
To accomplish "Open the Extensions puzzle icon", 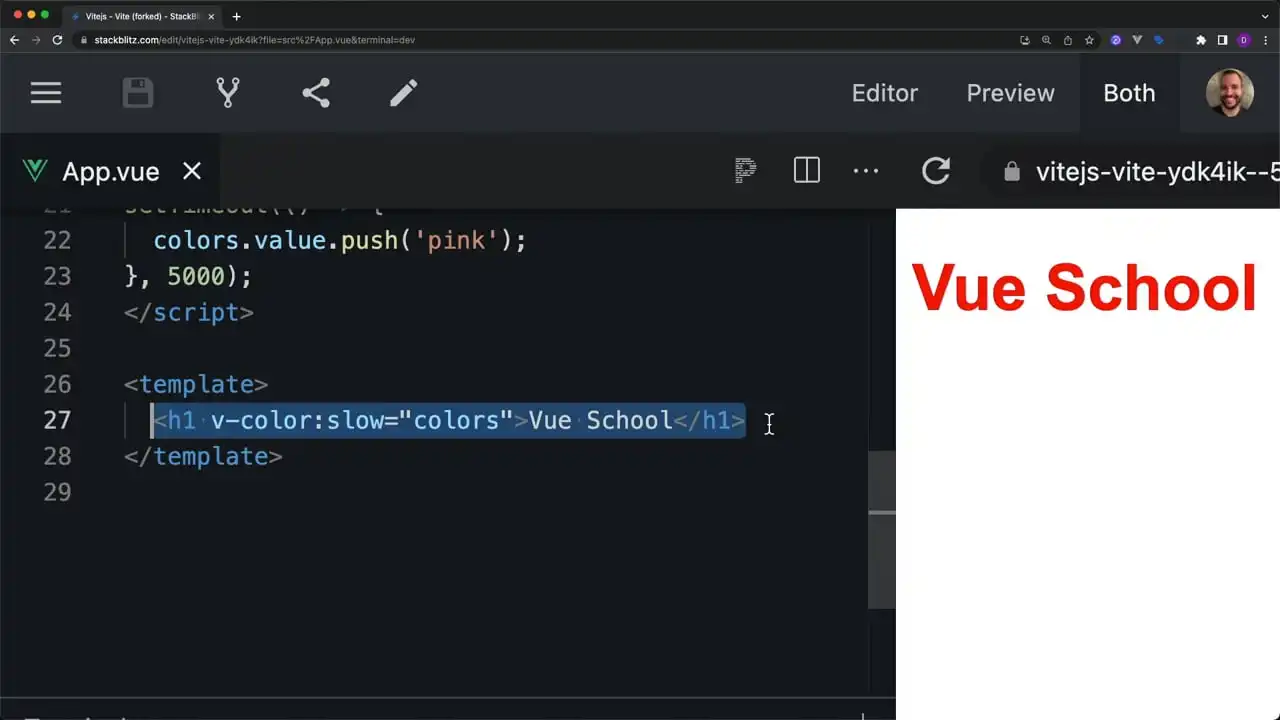I will pyautogui.click(x=1201, y=40).
